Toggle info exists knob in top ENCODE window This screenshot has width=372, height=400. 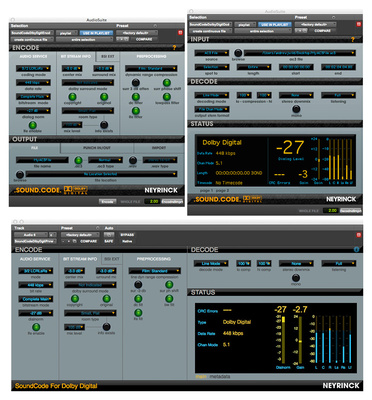pyautogui.click(x=104, y=125)
